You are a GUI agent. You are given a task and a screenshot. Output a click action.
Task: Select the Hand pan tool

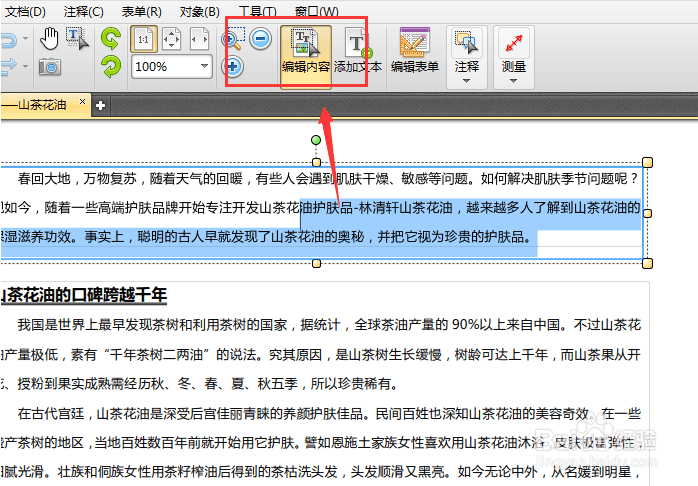point(49,39)
